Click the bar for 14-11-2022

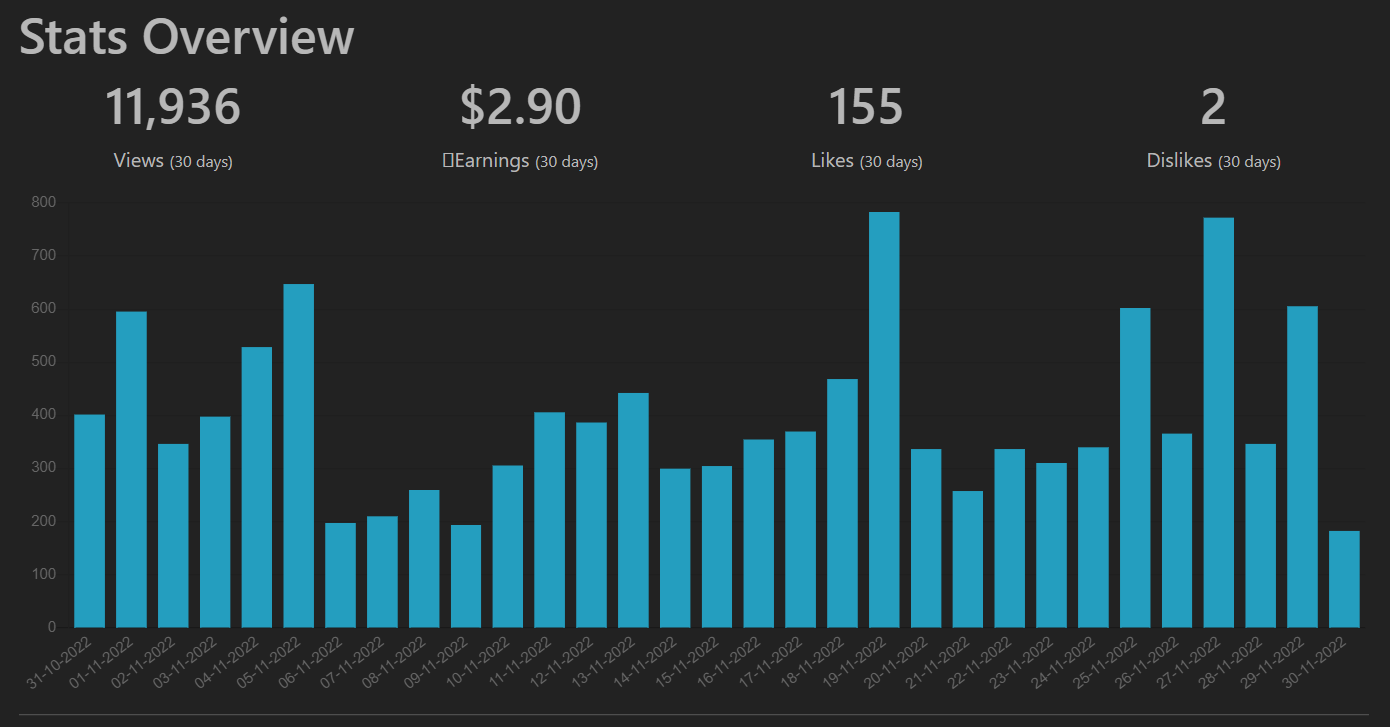click(675, 548)
